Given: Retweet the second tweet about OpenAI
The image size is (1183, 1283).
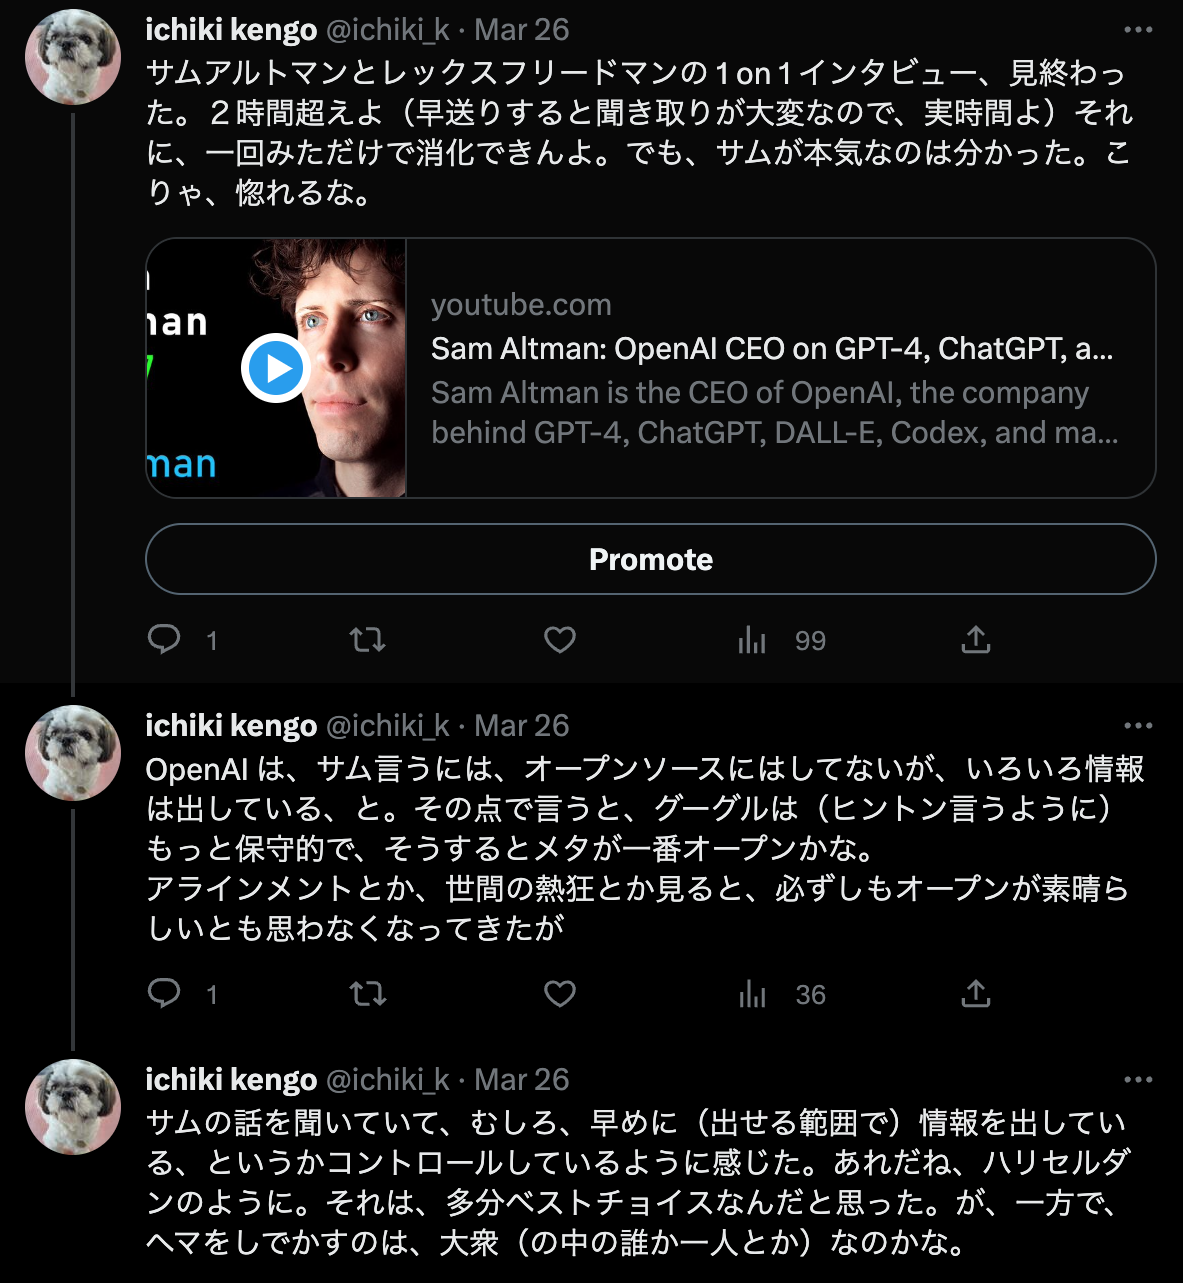Looking at the screenshot, I should tap(368, 993).
